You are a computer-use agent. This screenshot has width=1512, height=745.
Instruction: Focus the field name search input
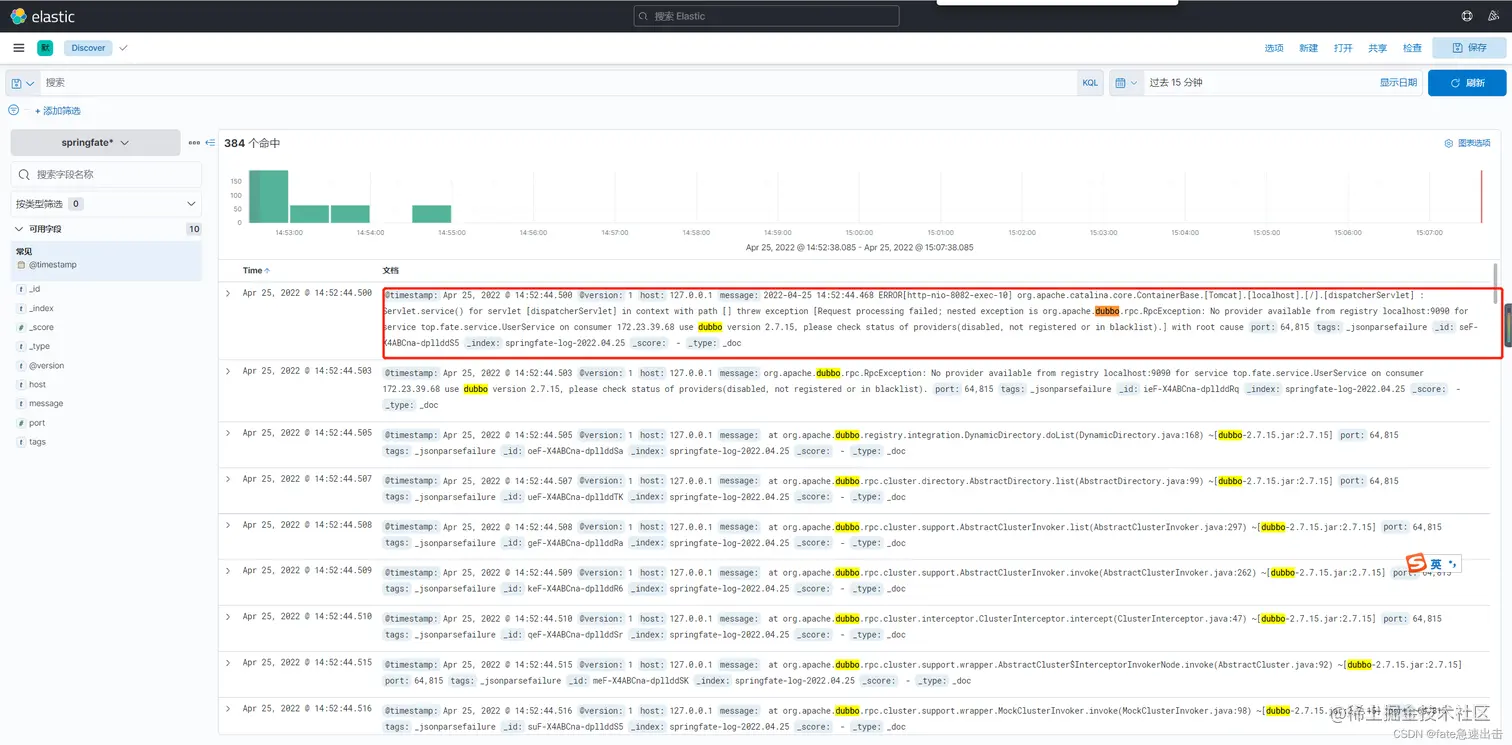[x=106, y=174]
